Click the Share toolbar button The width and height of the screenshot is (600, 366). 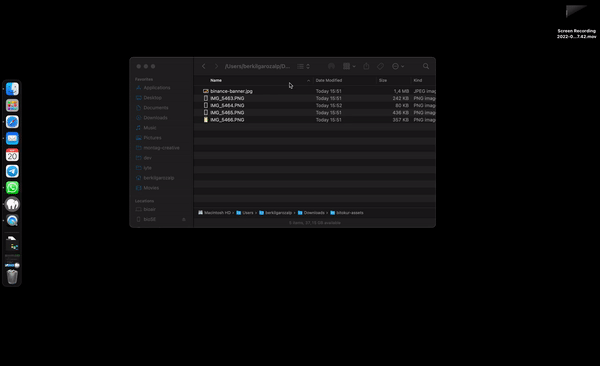point(366,66)
